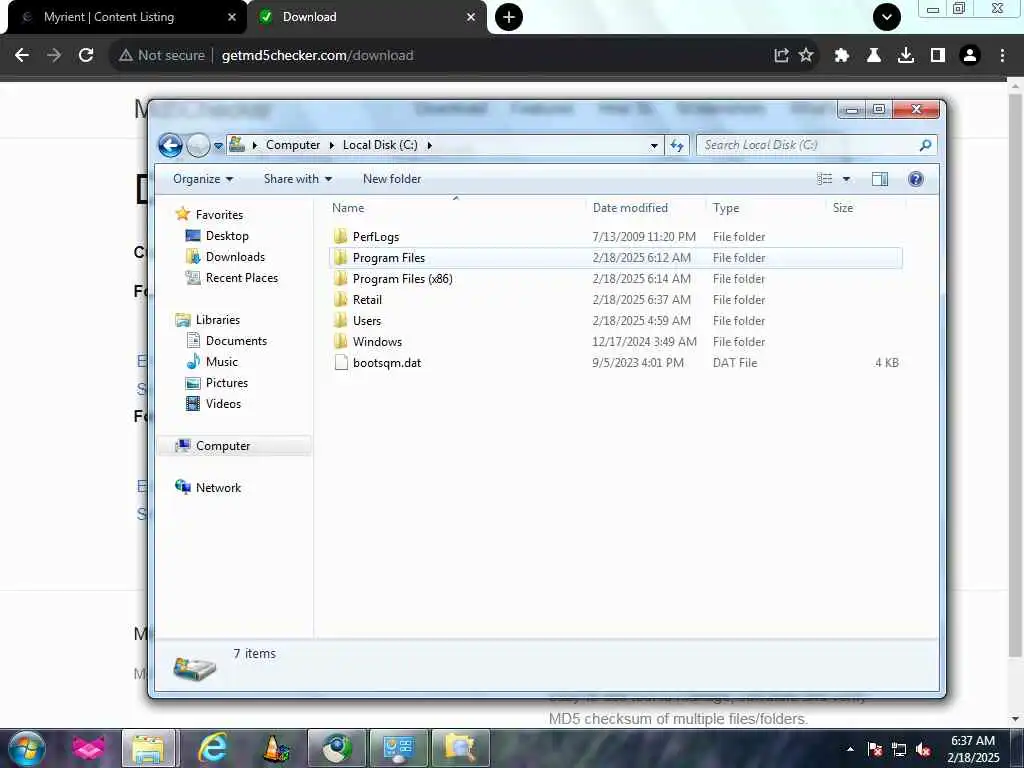
Task: Open the address bar previous locations dropdown
Action: [654, 146]
